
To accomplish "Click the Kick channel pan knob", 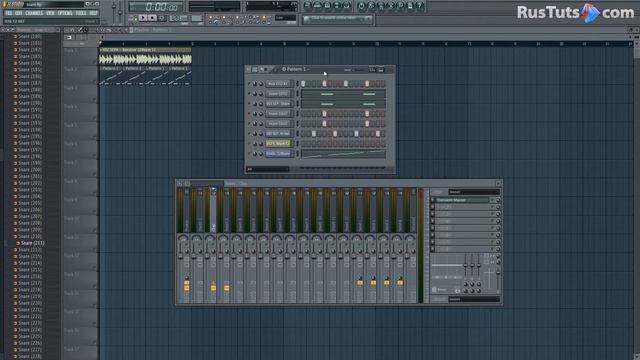I will pos(255,84).
